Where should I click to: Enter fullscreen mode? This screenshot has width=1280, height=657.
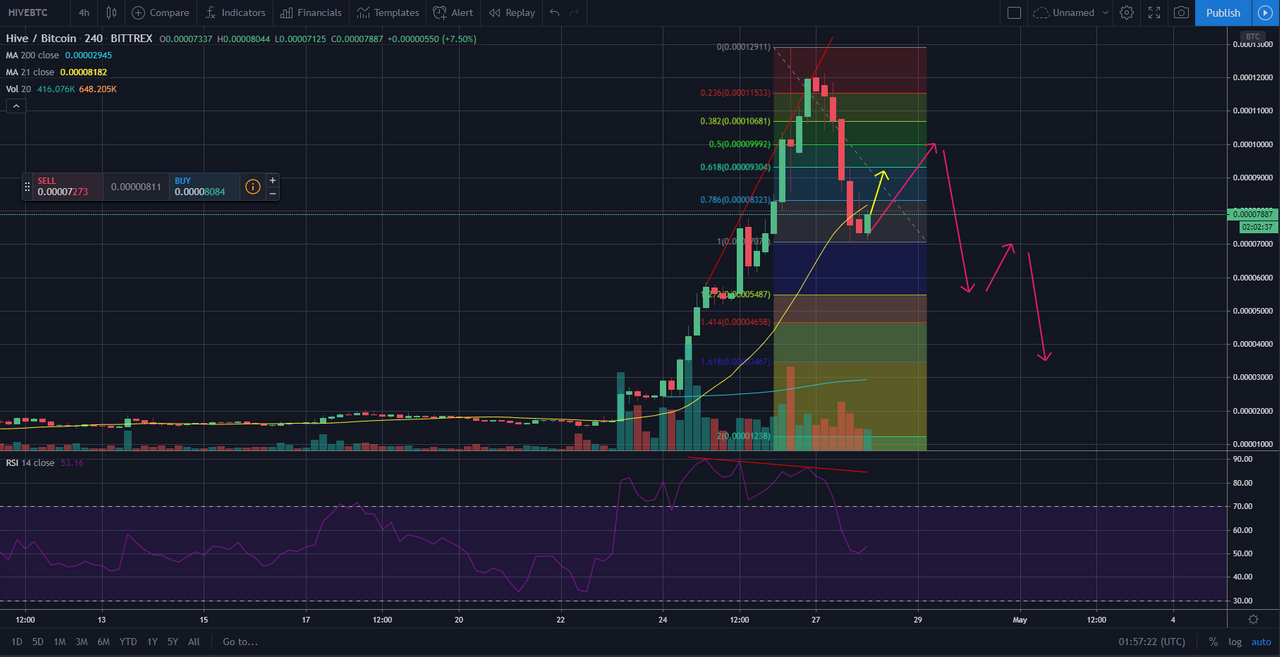point(1153,13)
